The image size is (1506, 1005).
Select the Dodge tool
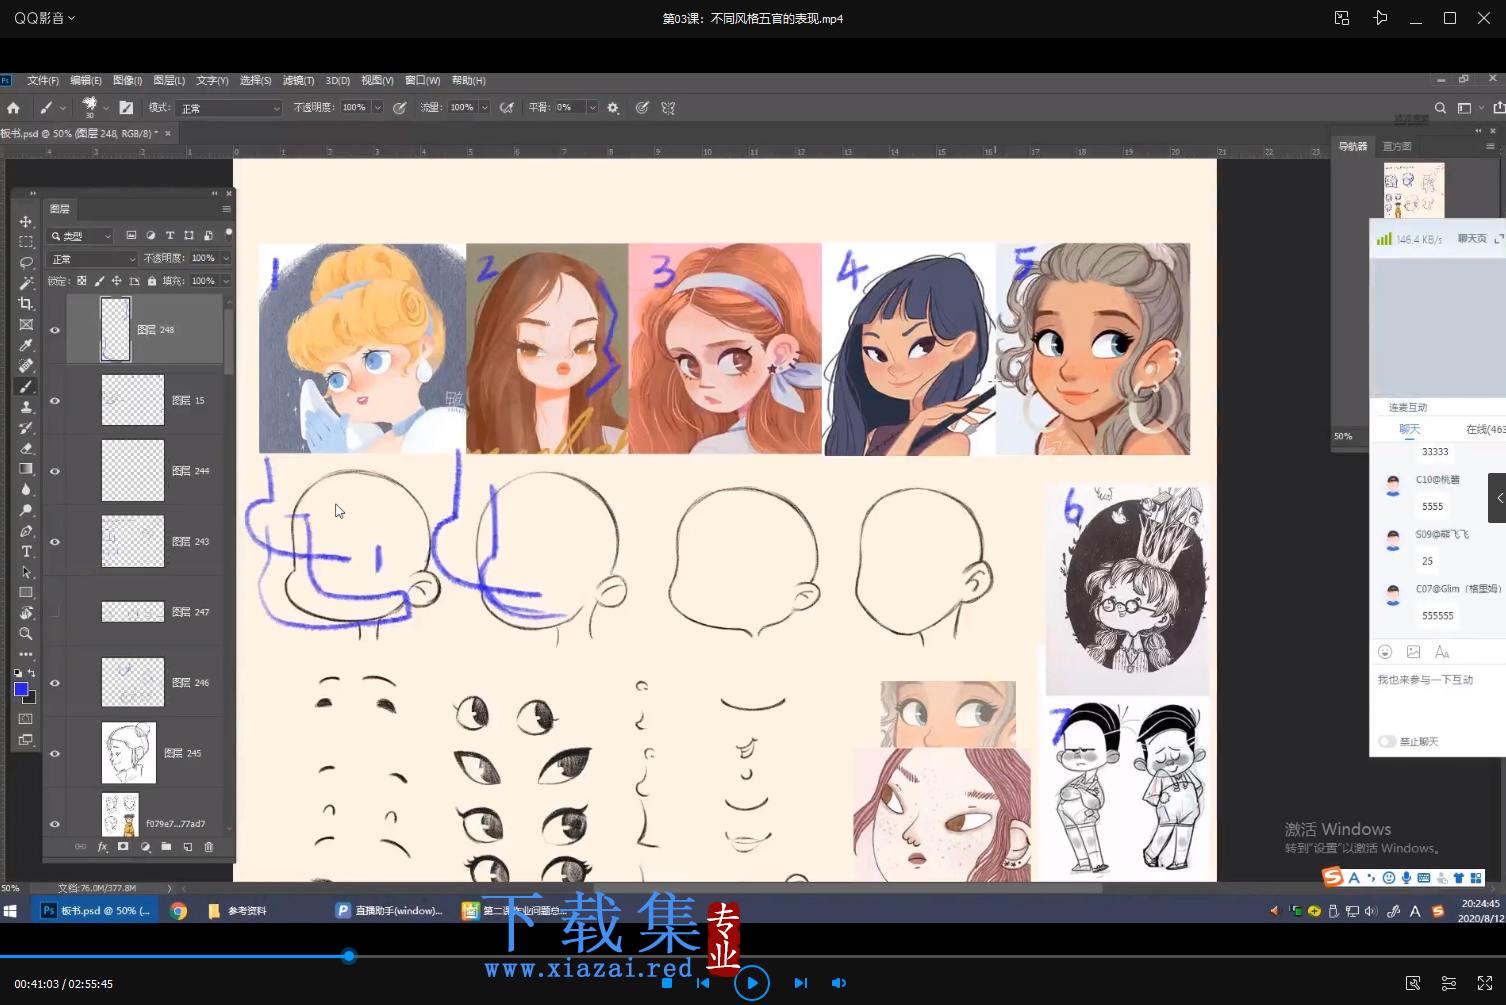26,510
